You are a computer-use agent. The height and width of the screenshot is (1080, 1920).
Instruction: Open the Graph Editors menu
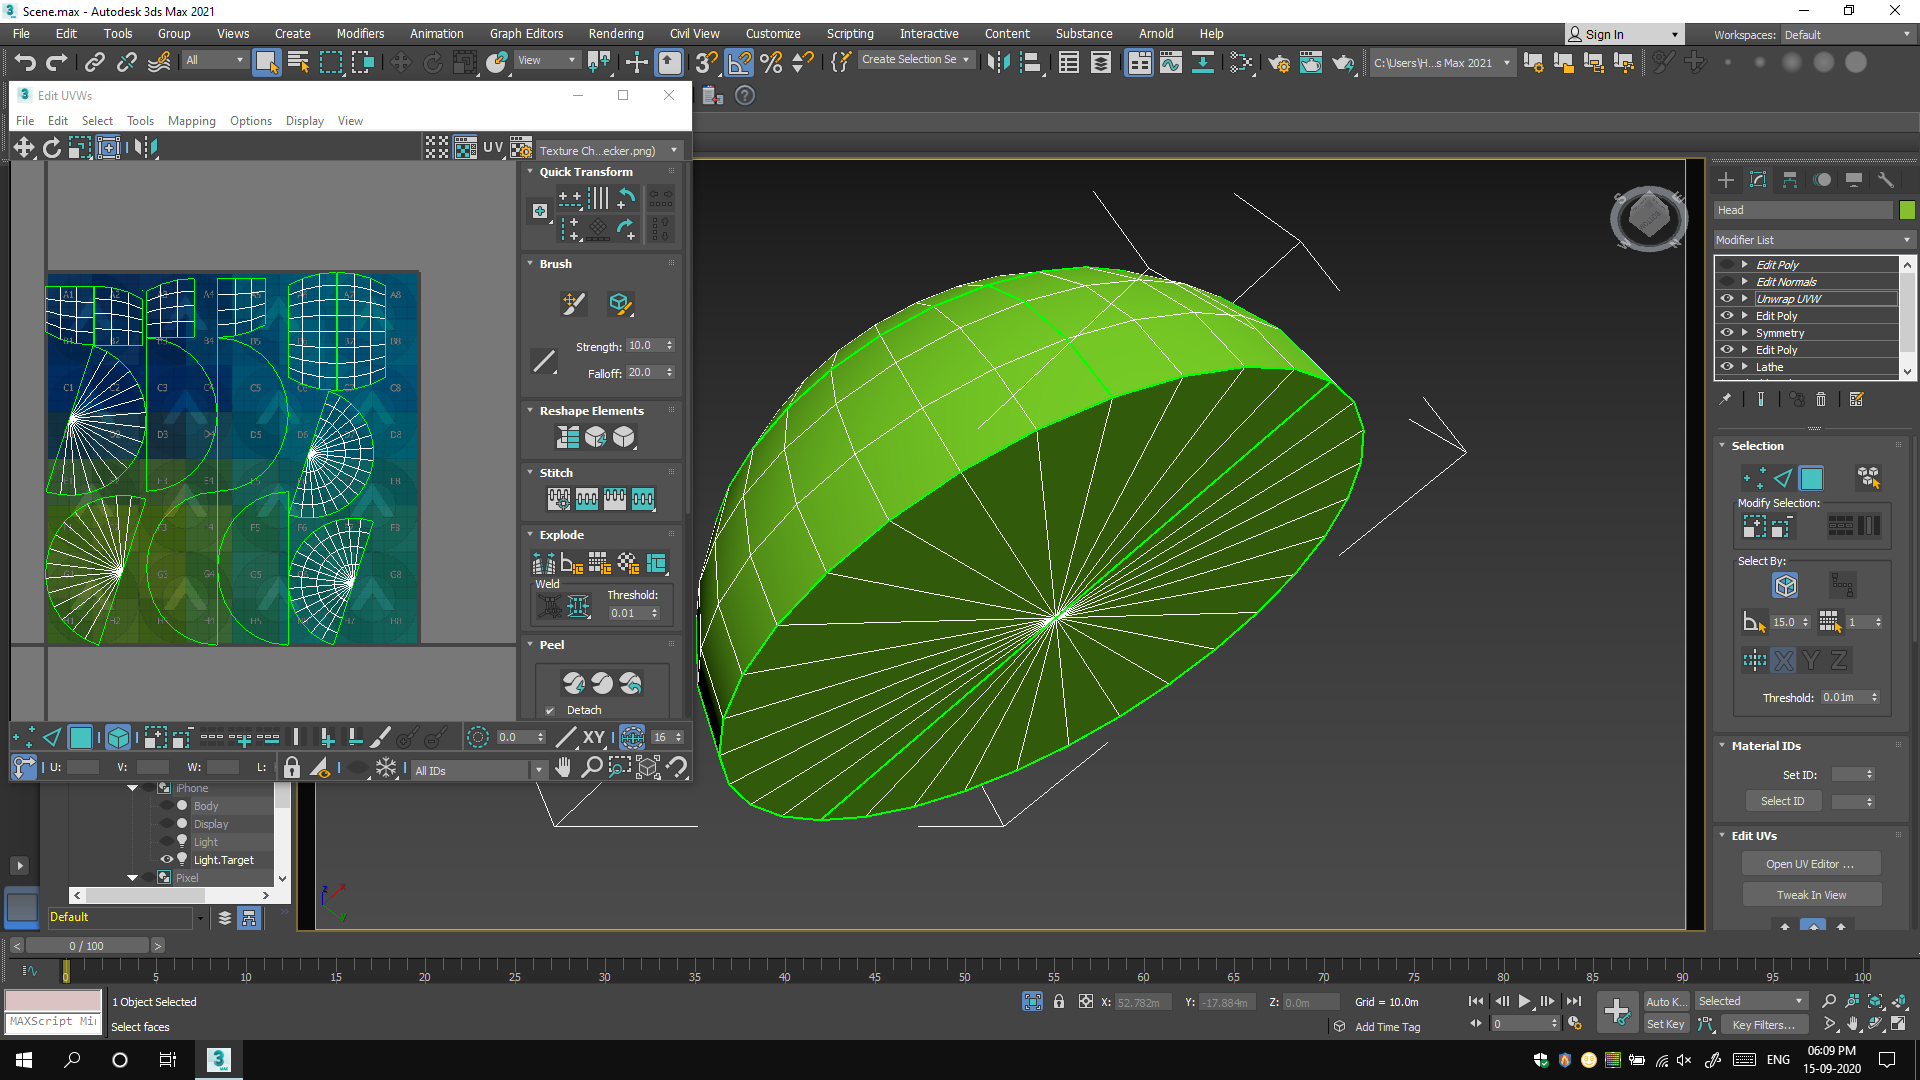(x=526, y=34)
